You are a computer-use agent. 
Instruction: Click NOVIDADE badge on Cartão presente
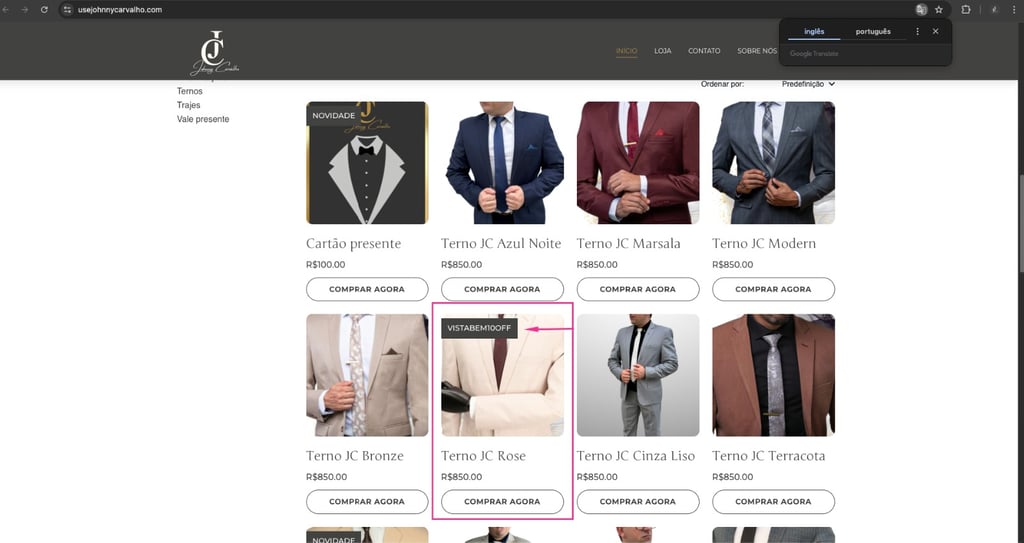coord(333,116)
